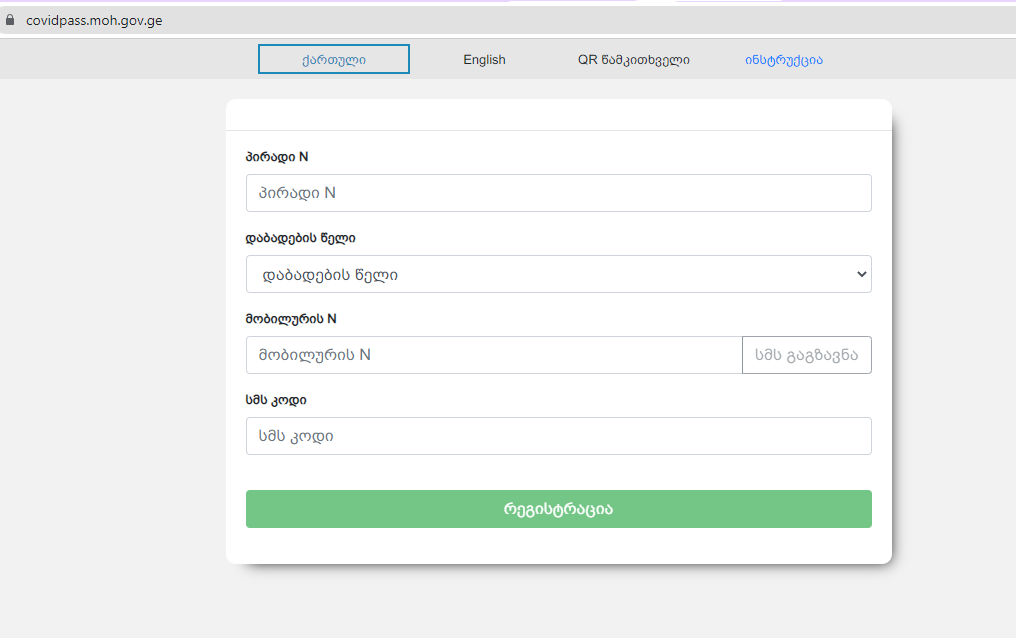Screen dimensions: 1016x638
Task: Select the covidpass.moh.gov.ge URL text
Action: pyautogui.click(x=94, y=20)
